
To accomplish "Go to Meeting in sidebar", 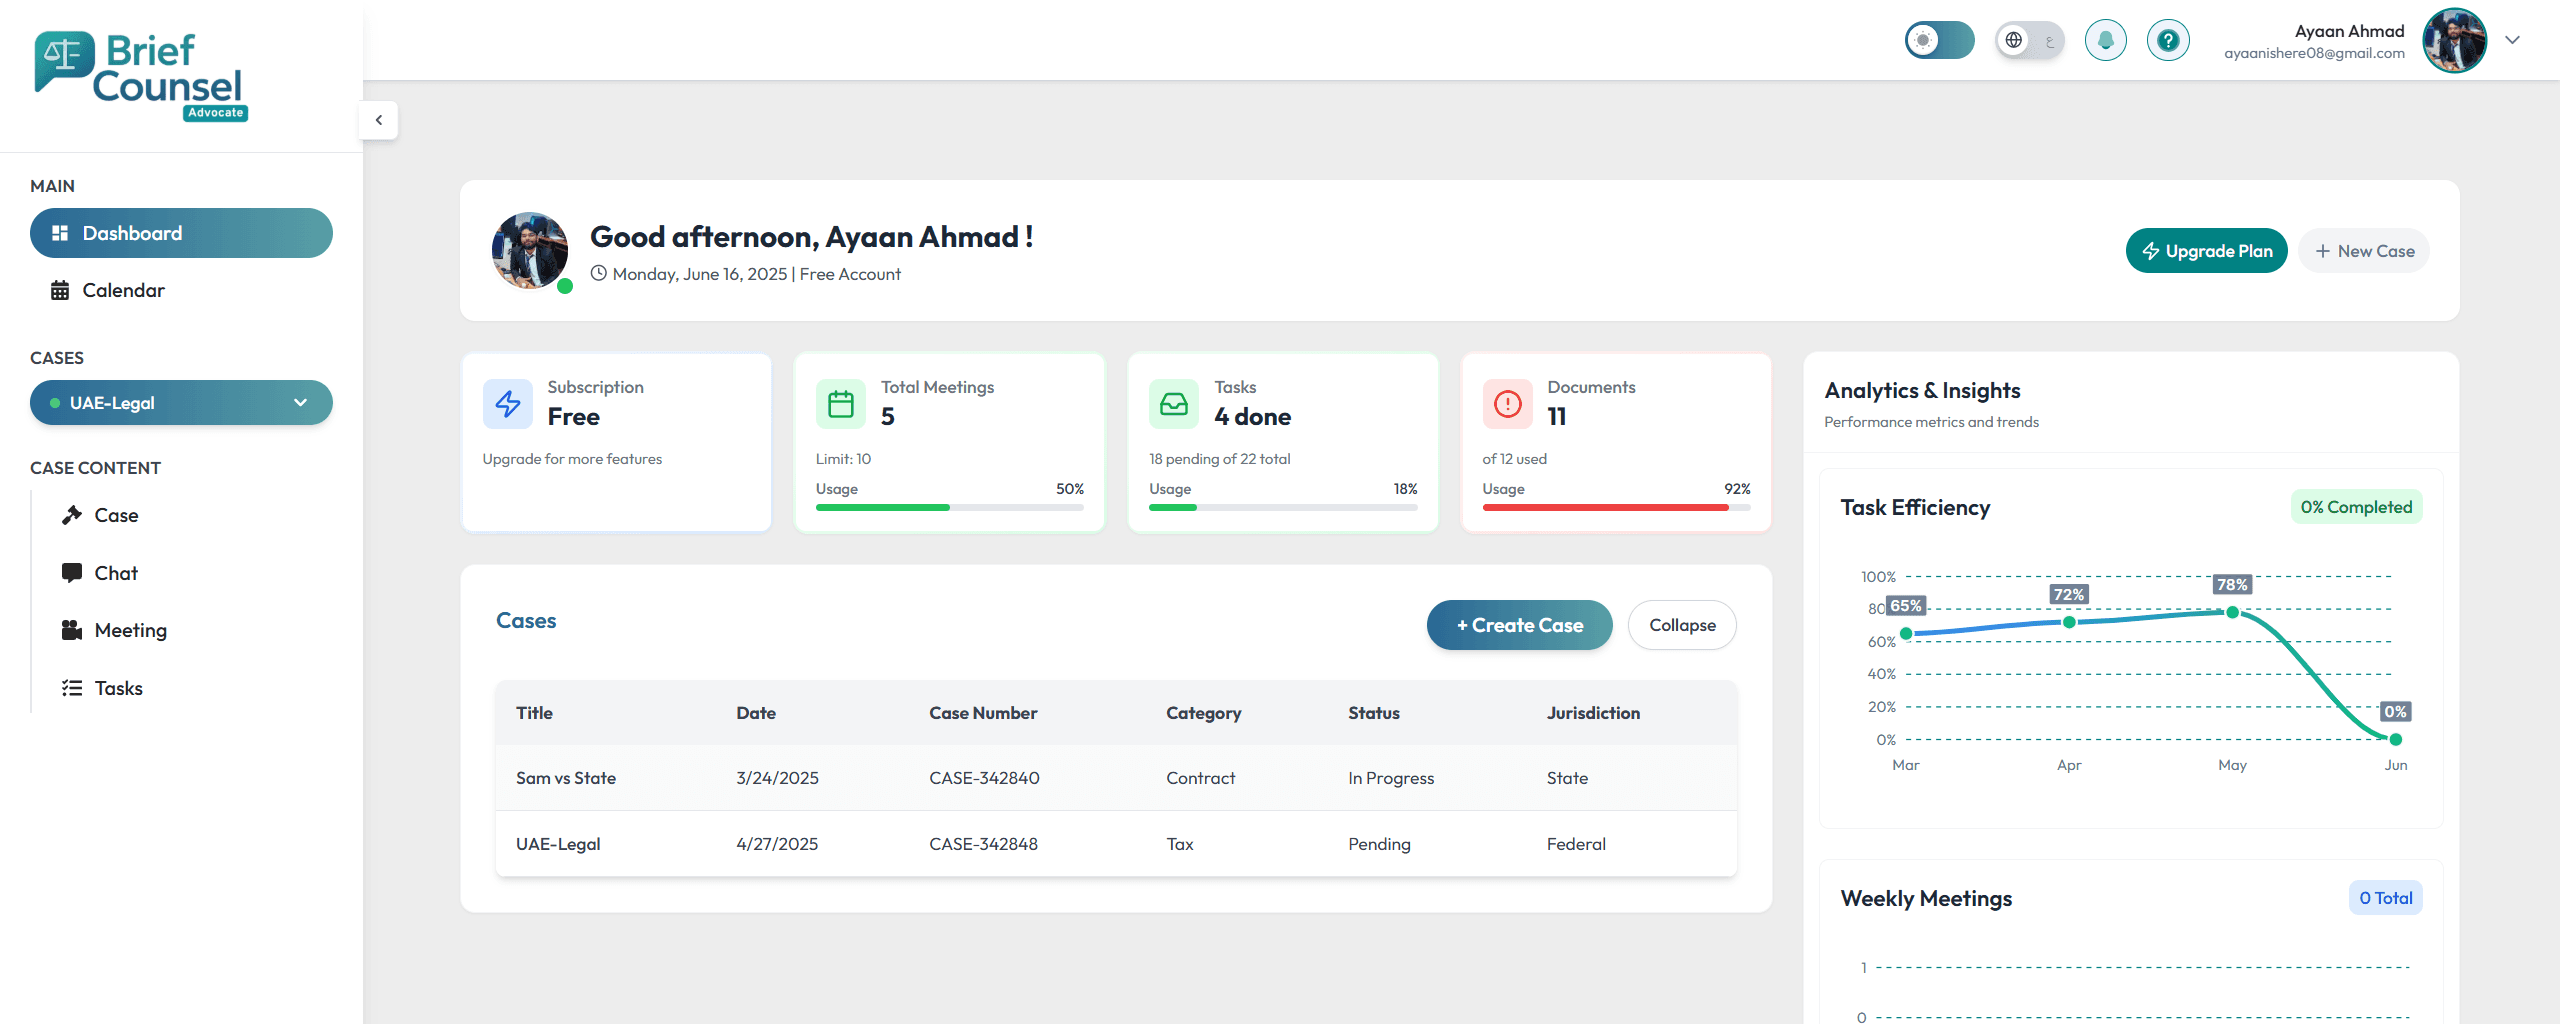I will pyautogui.click(x=130, y=630).
